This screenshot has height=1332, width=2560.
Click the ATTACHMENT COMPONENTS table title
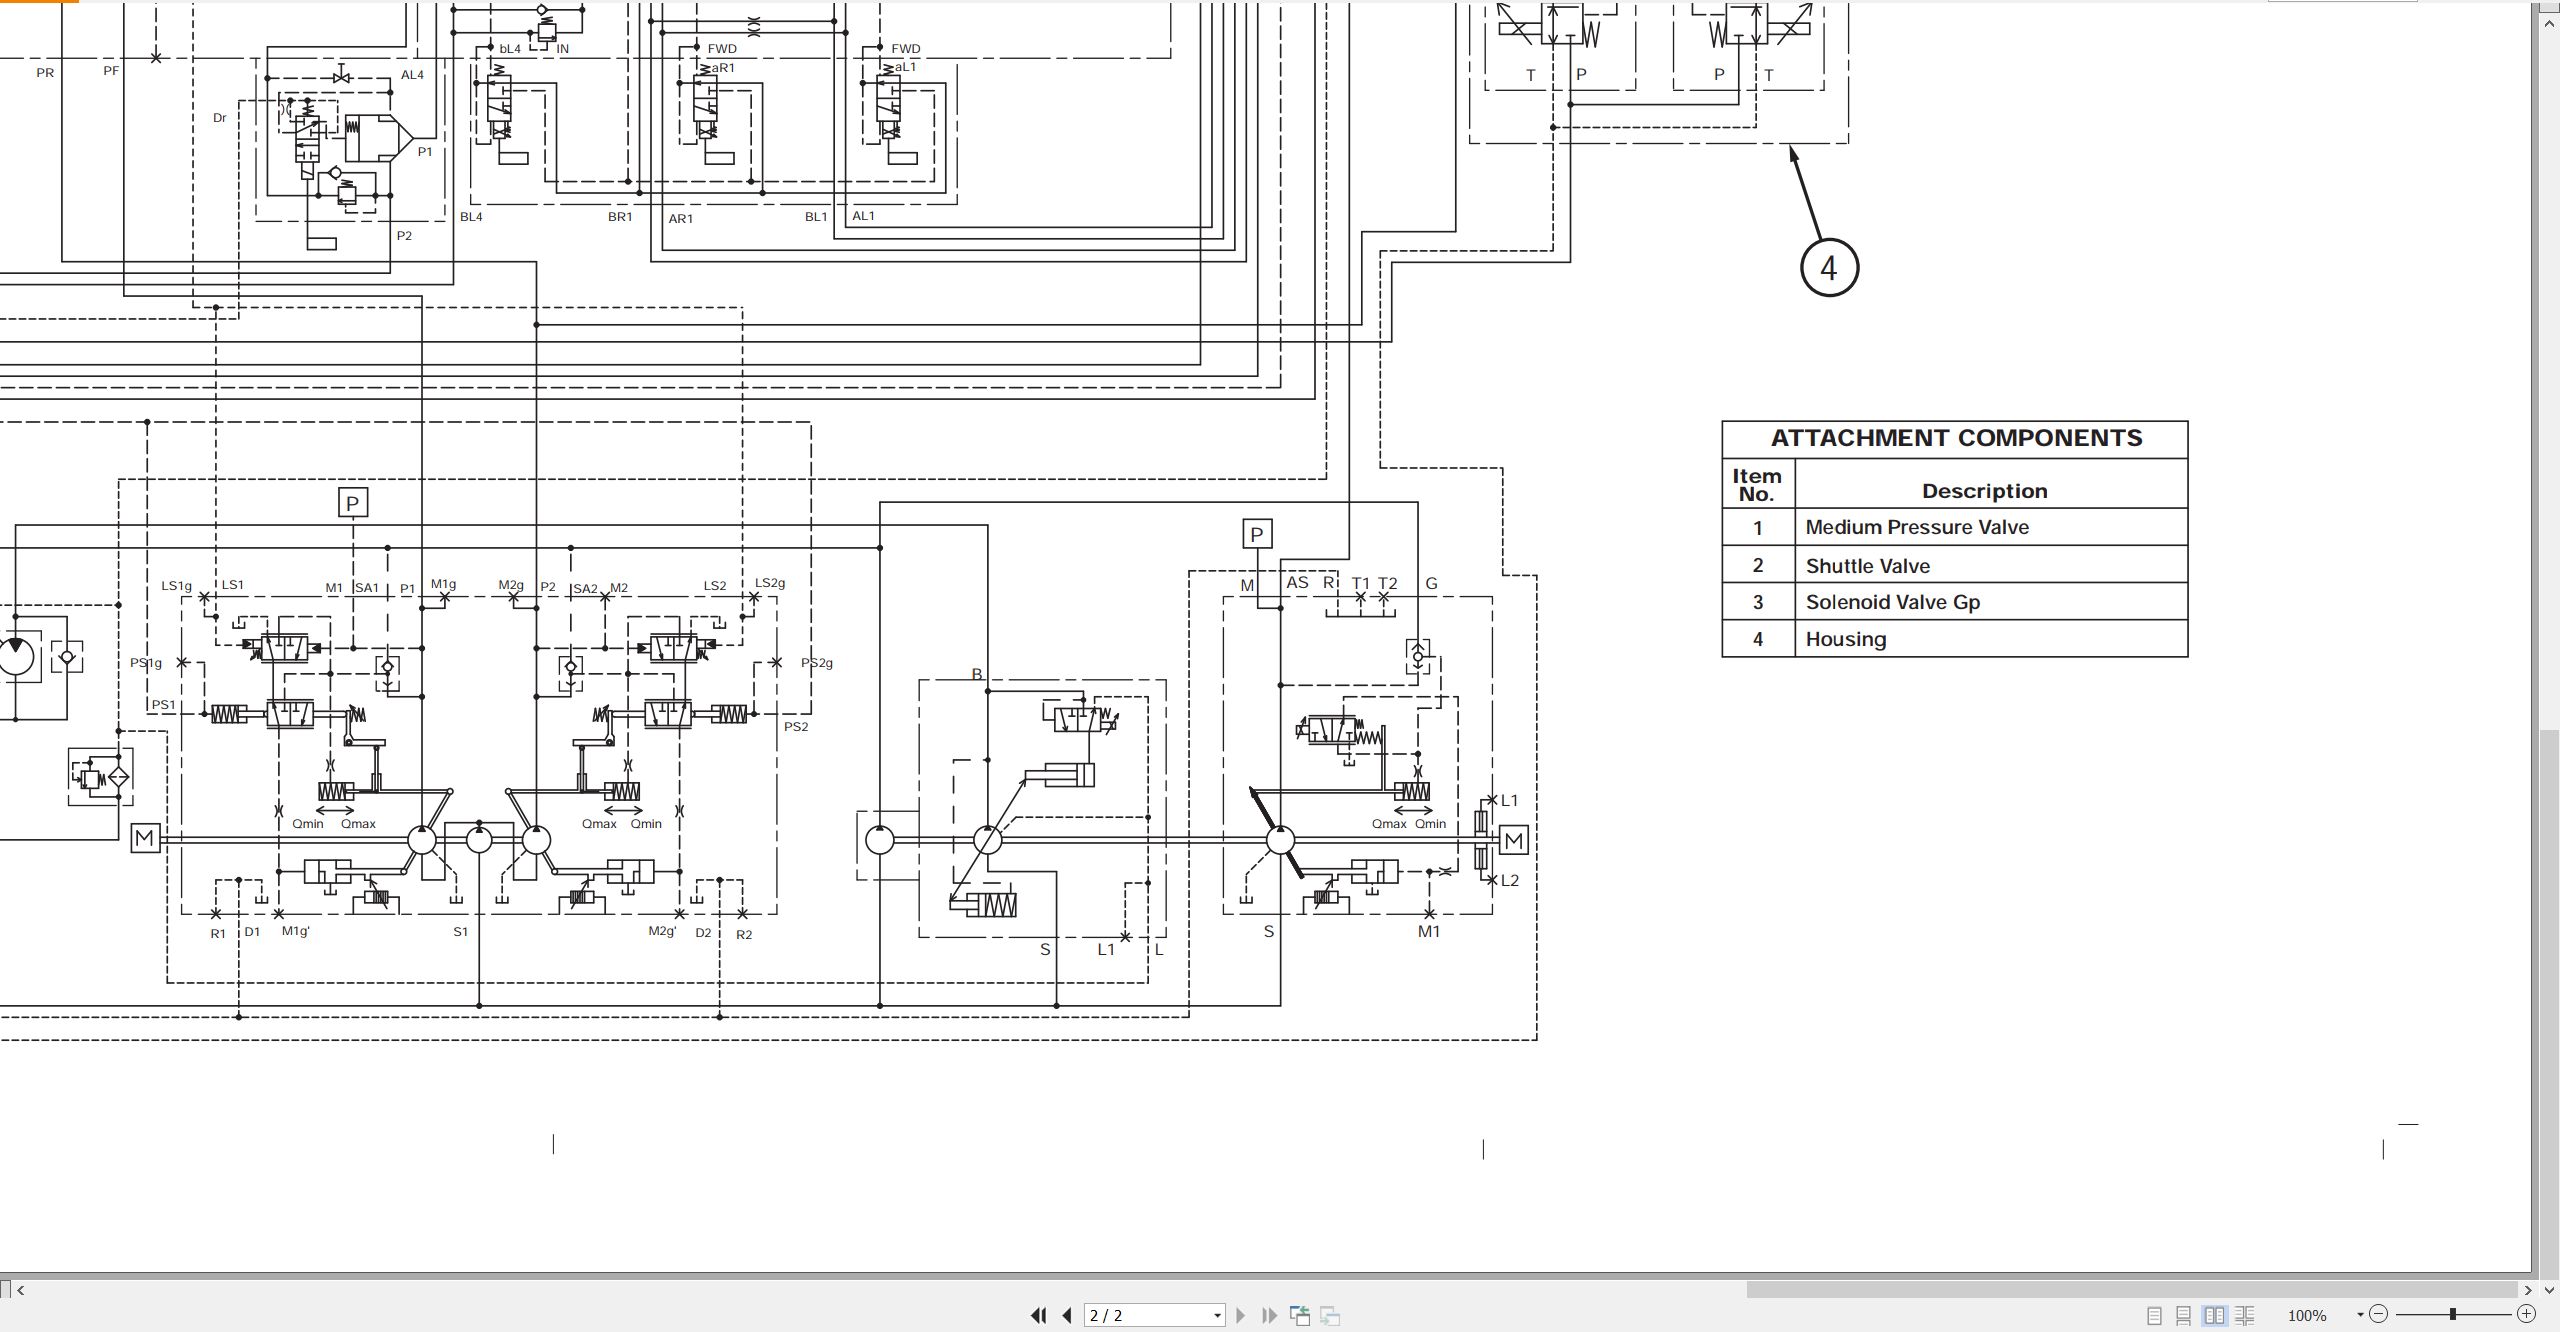1956,438
